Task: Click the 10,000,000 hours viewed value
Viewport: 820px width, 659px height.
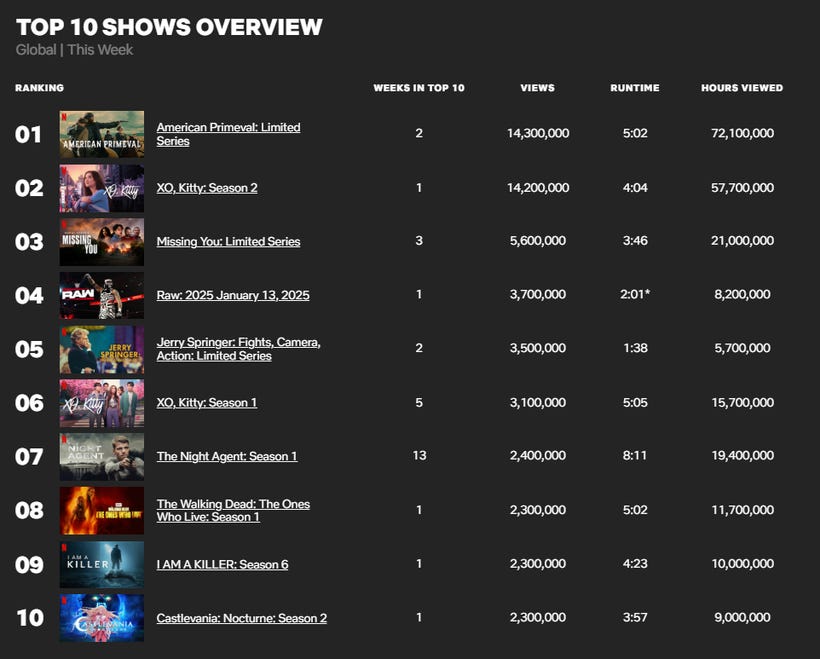Action: (x=743, y=563)
